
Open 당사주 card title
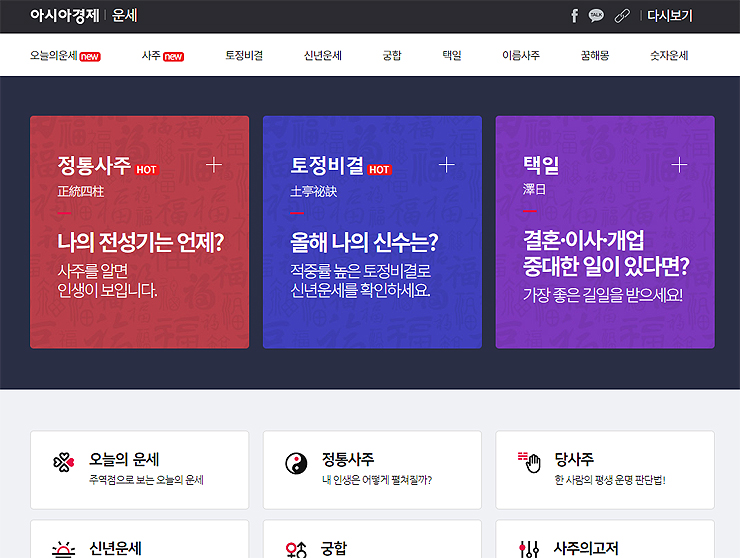click(574, 459)
